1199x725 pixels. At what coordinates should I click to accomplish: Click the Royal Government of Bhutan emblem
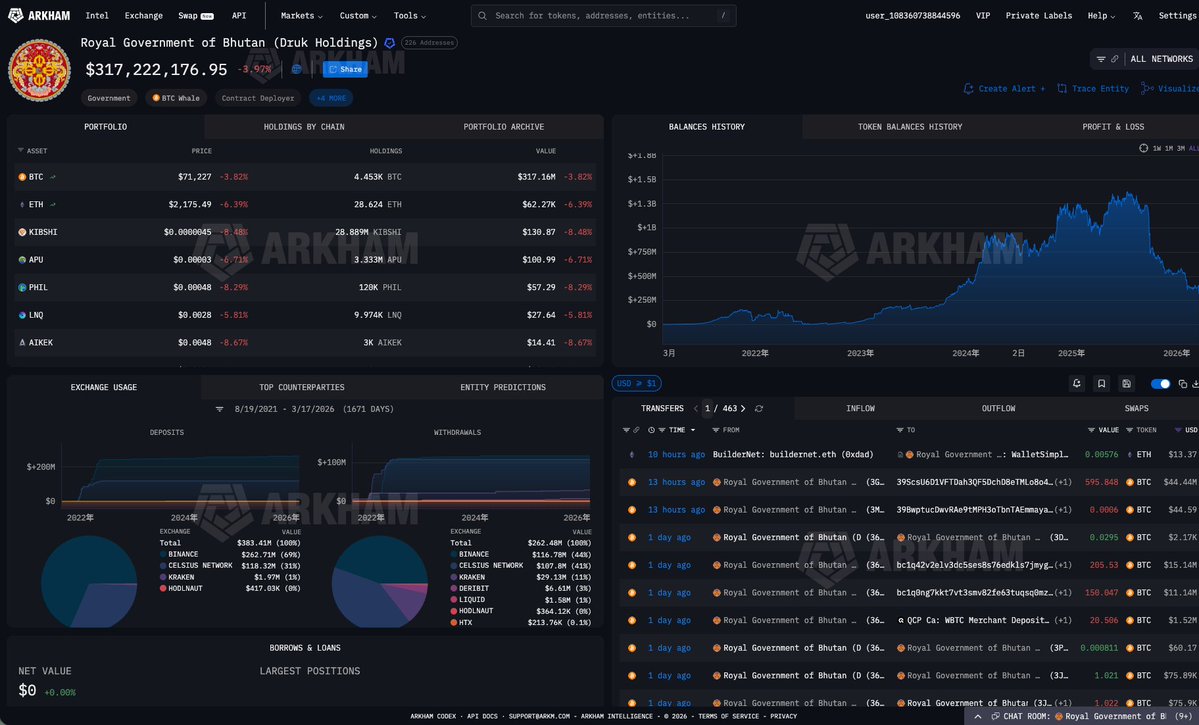(x=39, y=70)
